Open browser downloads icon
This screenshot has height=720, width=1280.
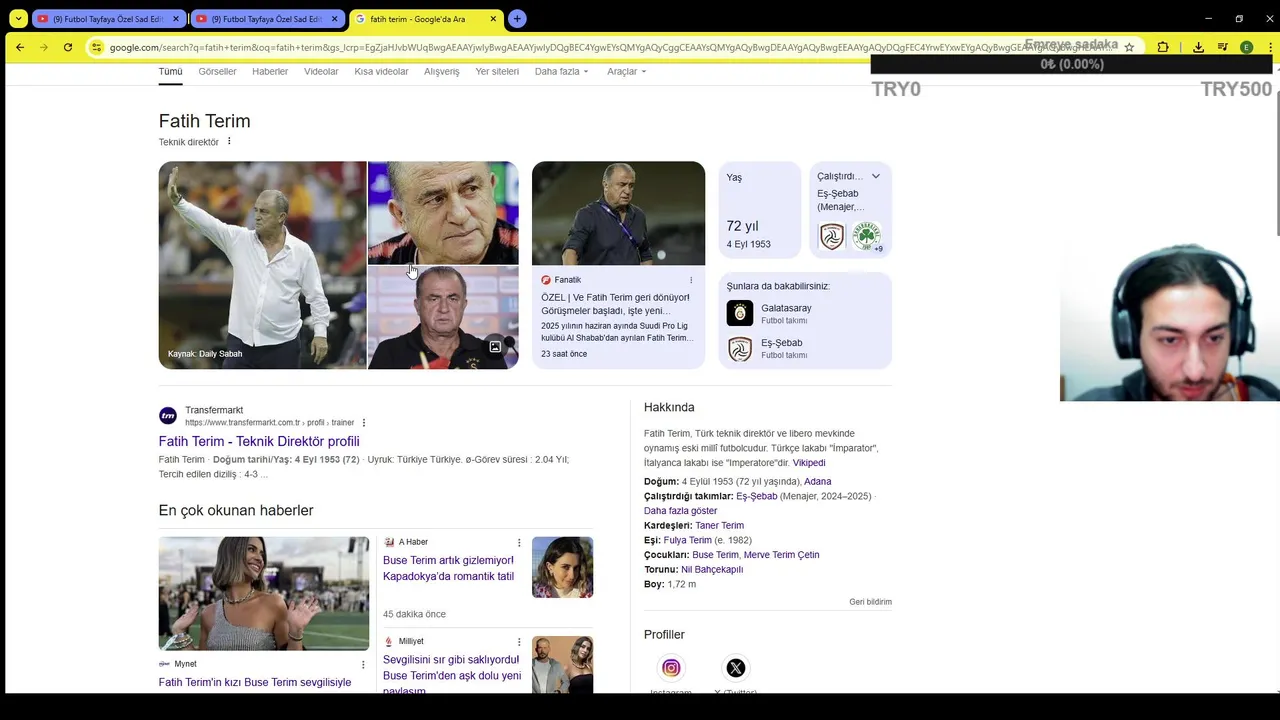tap(1198, 47)
